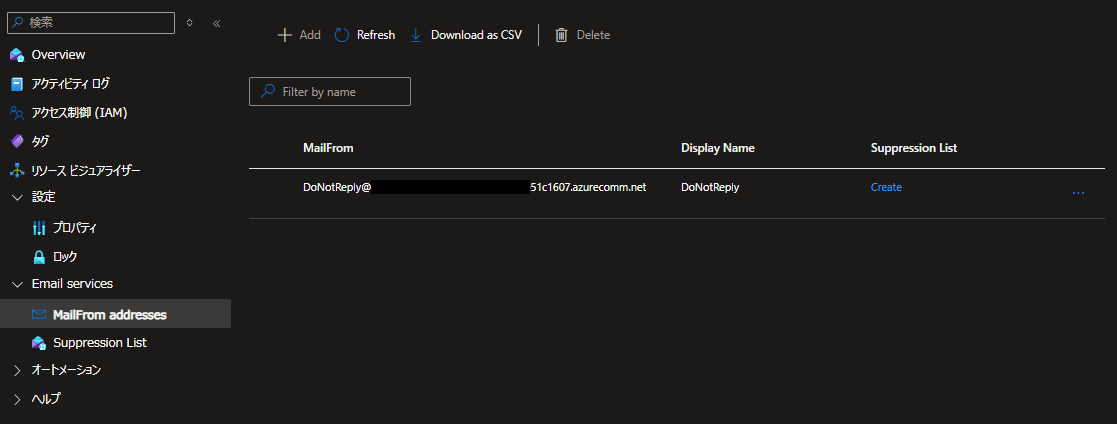Click the Download as CSV arrow icon
1117x424 pixels.
(x=416, y=35)
